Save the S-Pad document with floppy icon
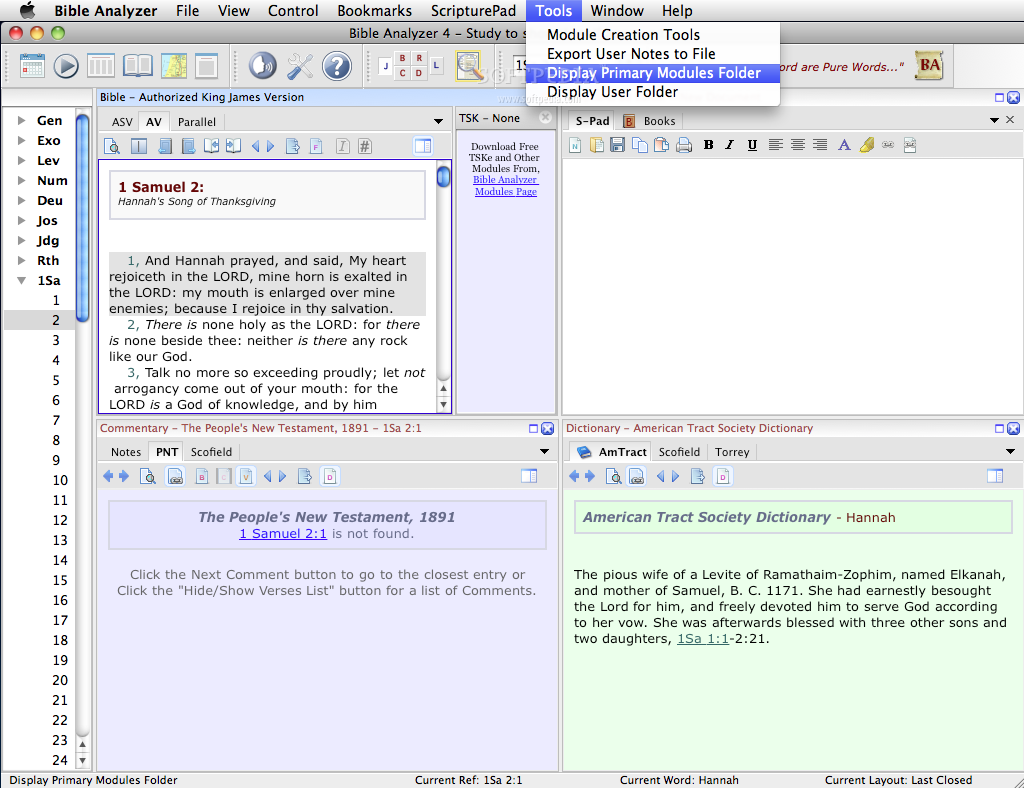Viewport: 1024px width, 788px height. coord(617,145)
